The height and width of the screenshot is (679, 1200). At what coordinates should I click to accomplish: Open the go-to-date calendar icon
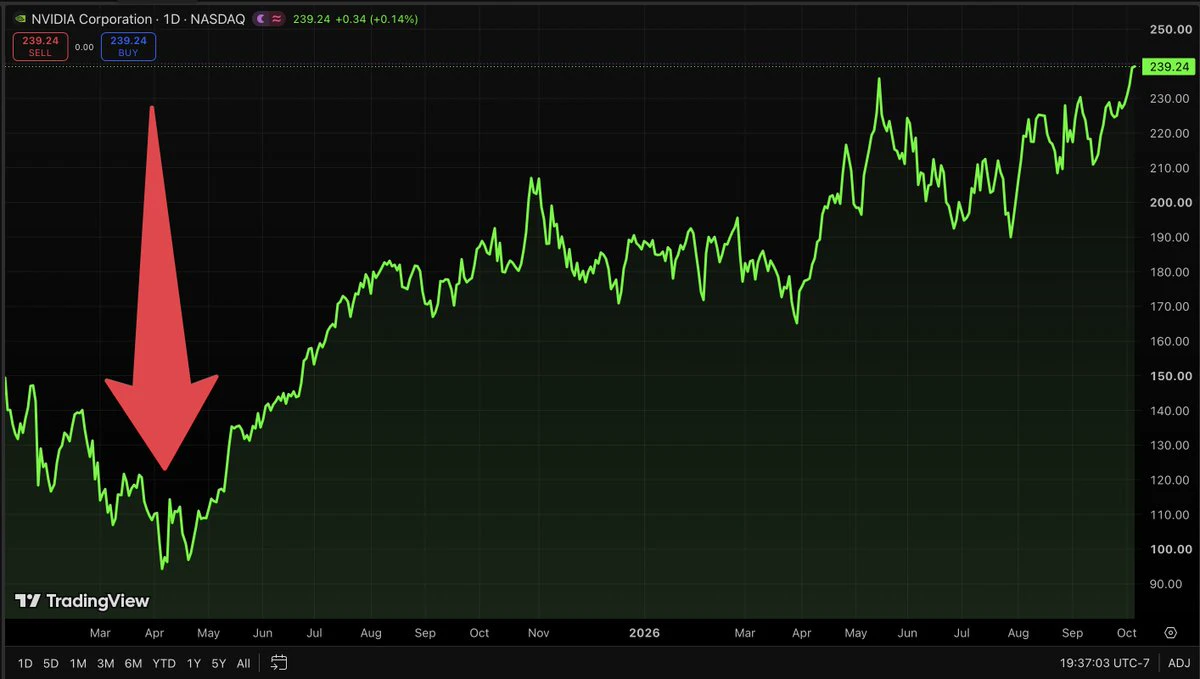279,662
